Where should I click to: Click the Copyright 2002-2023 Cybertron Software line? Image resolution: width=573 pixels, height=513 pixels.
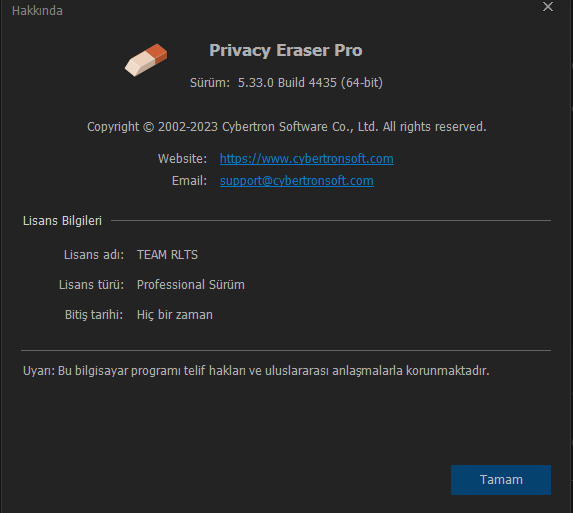286,127
